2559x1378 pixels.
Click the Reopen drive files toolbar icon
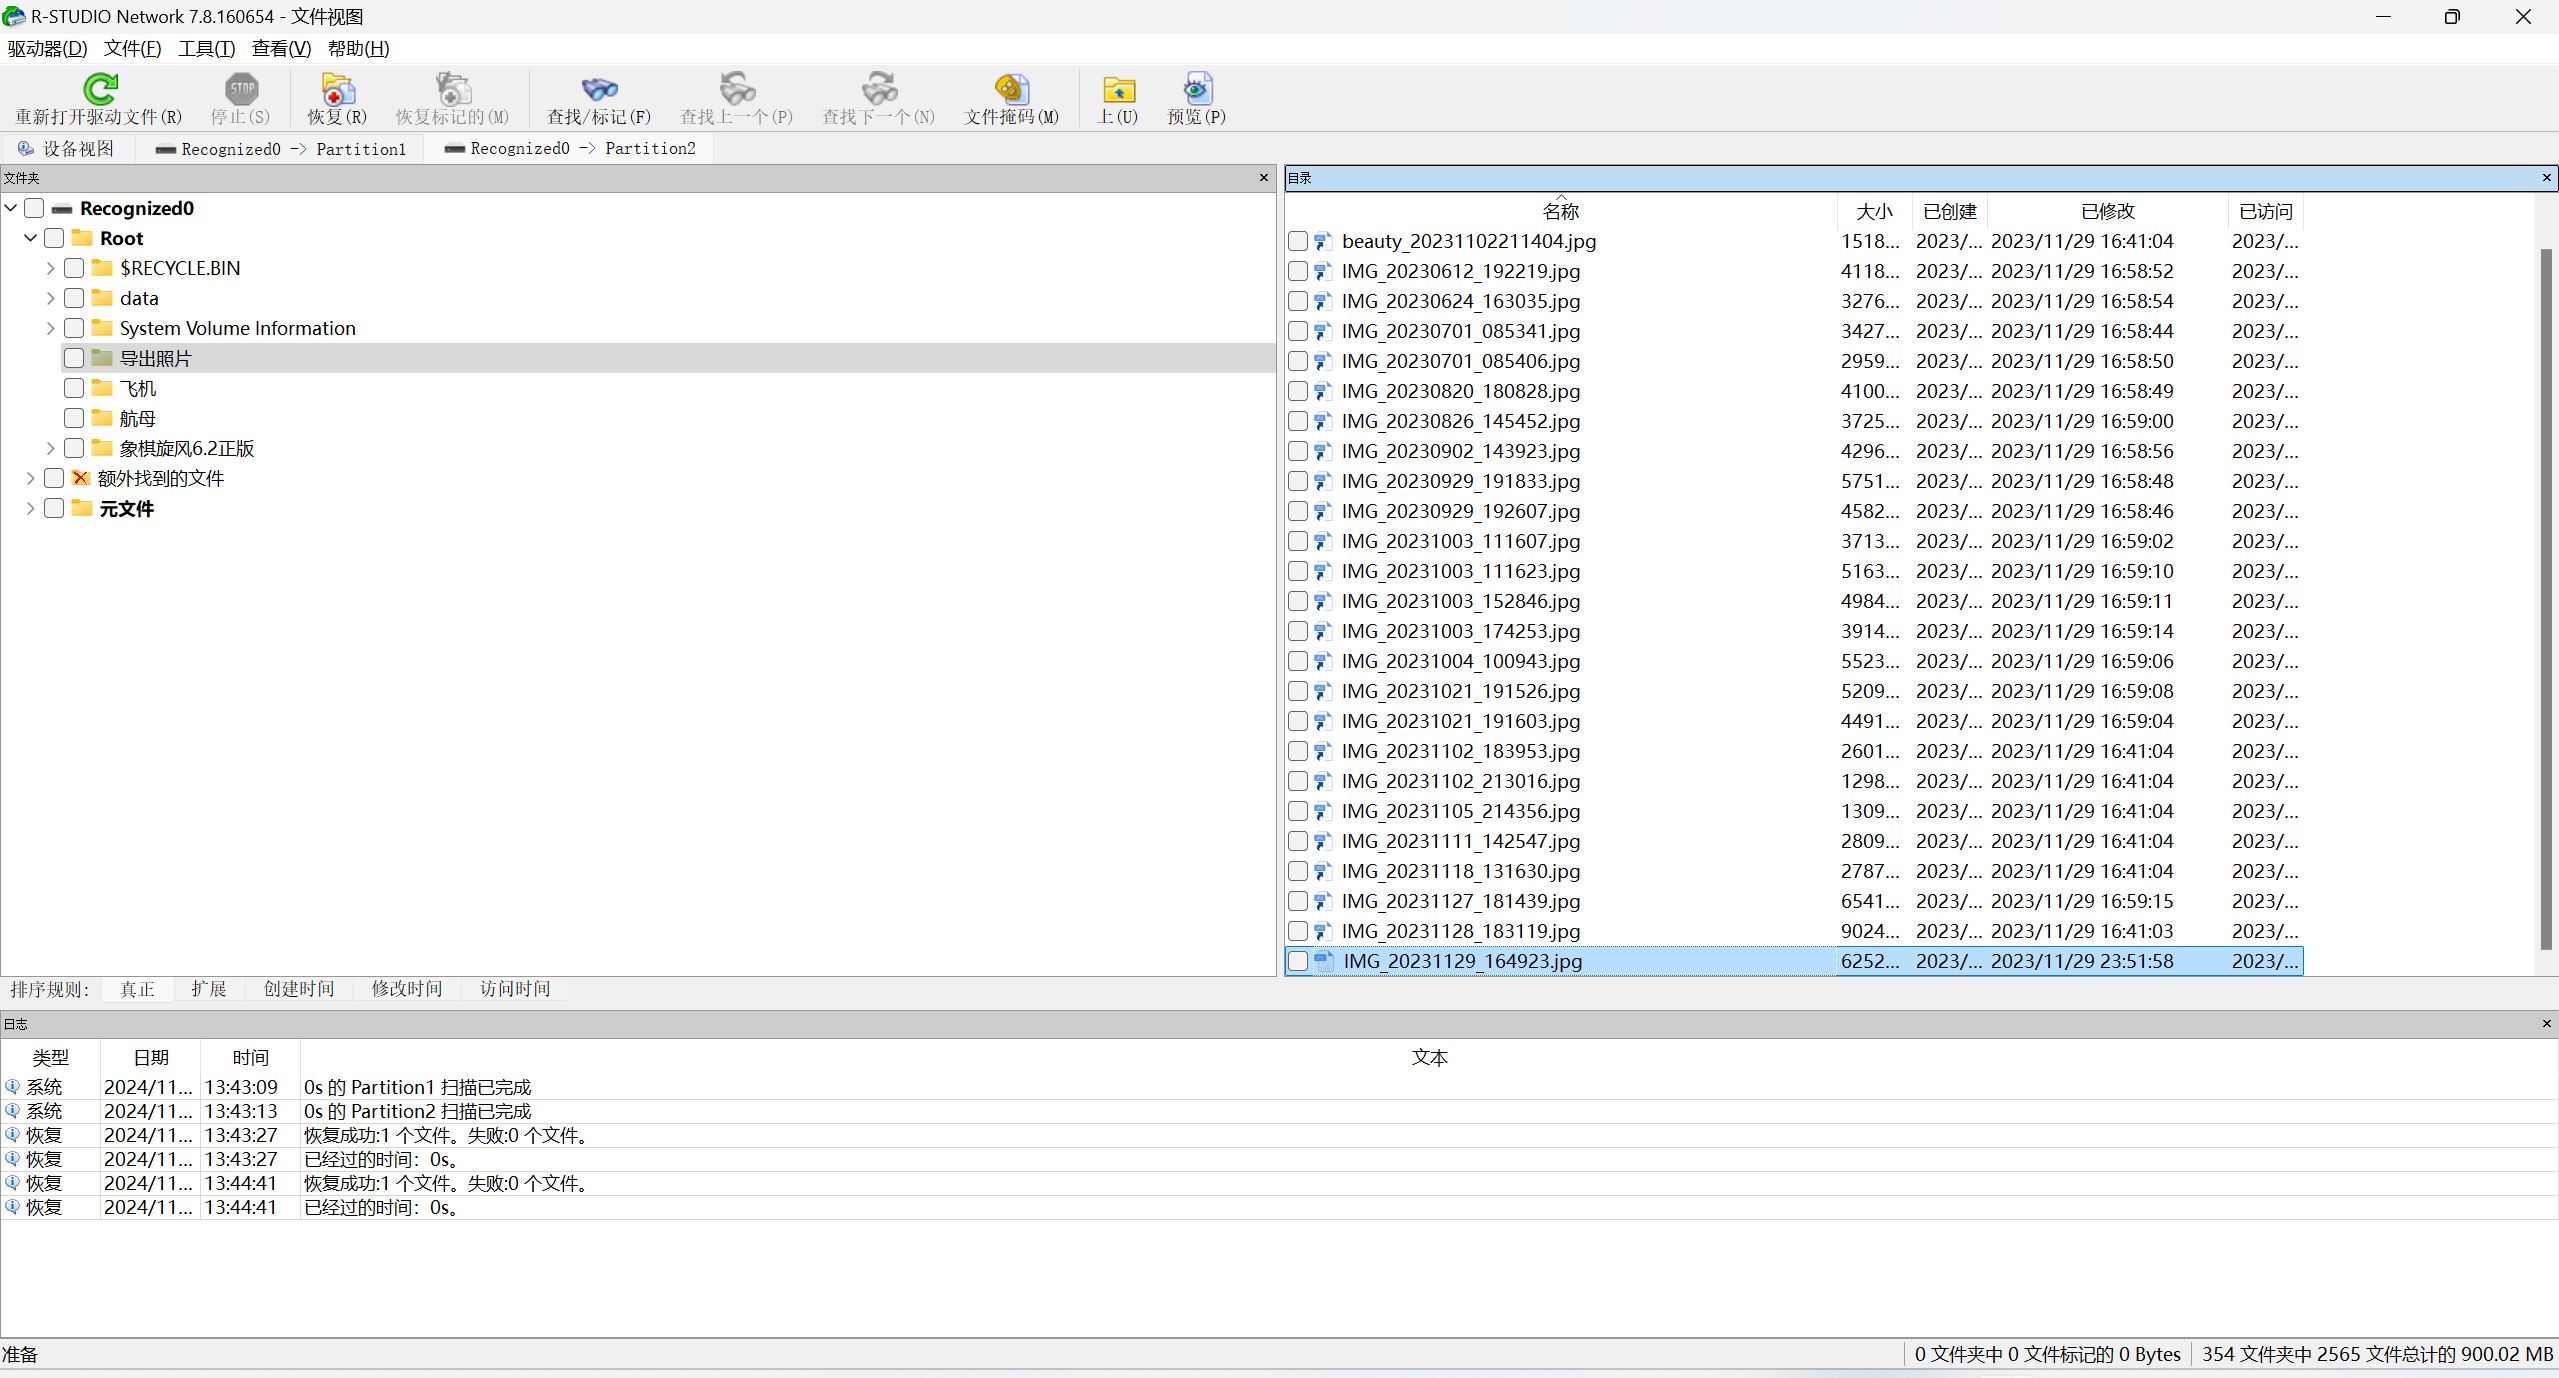coord(99,90)
